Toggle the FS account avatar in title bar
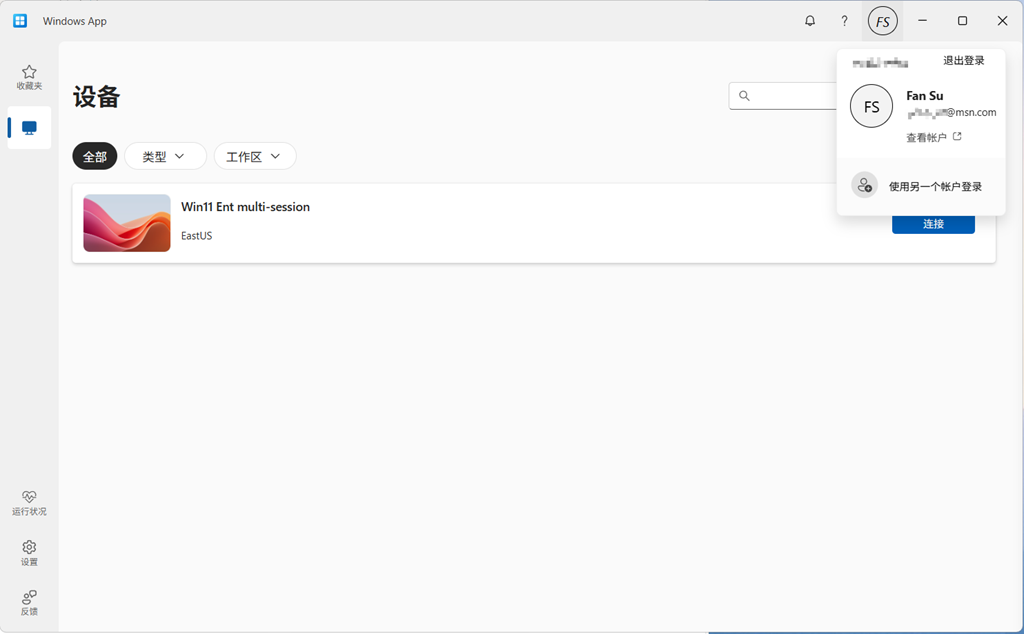Image resolution: width=1024 pixels, height=634 pixels. coord(882,21)
